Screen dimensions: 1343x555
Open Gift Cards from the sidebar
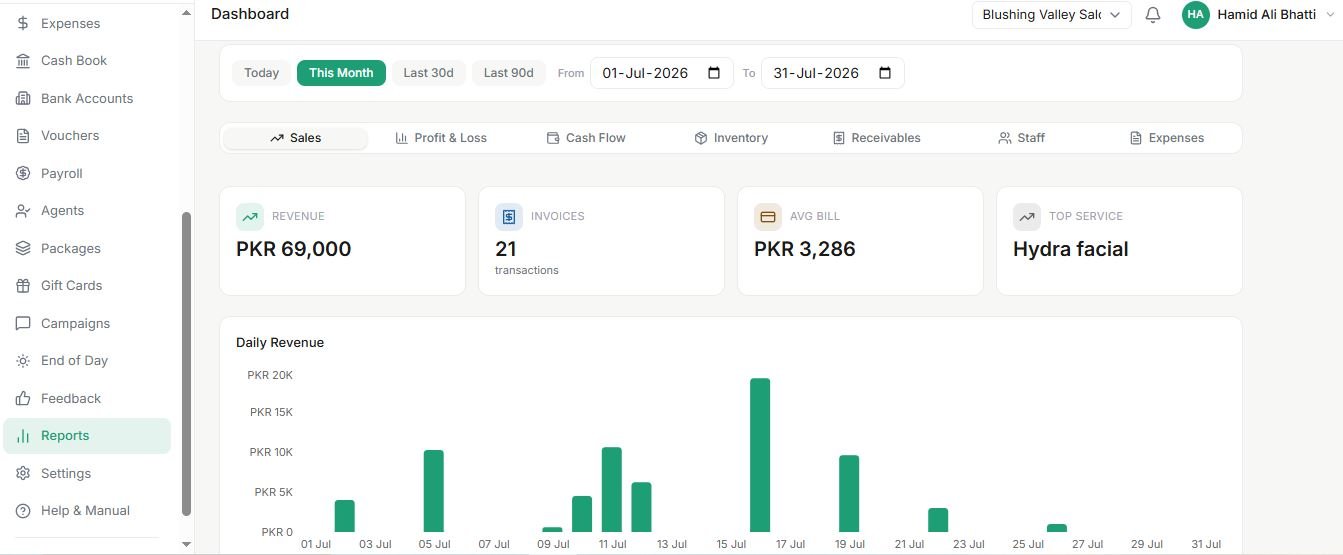(x=87, y=286)
